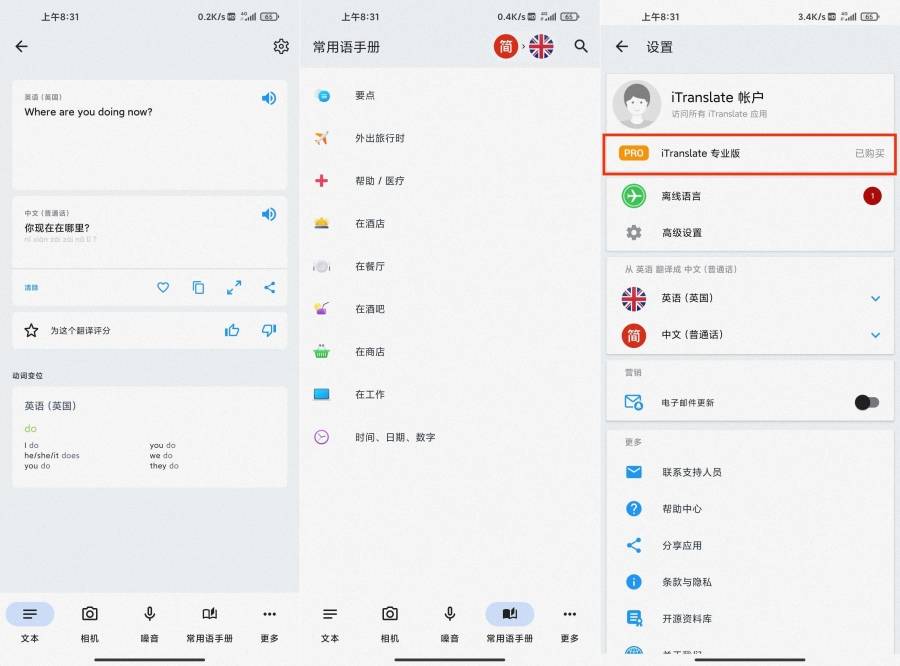900x666 pixels.
Task: Open 时间、日期、数字 phrase category
Action: pyautogui.click(x=450, y=437)
